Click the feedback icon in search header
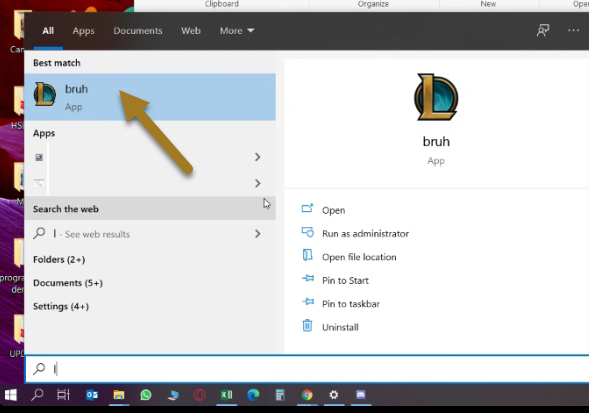589x413 pixels. [543, 30]
